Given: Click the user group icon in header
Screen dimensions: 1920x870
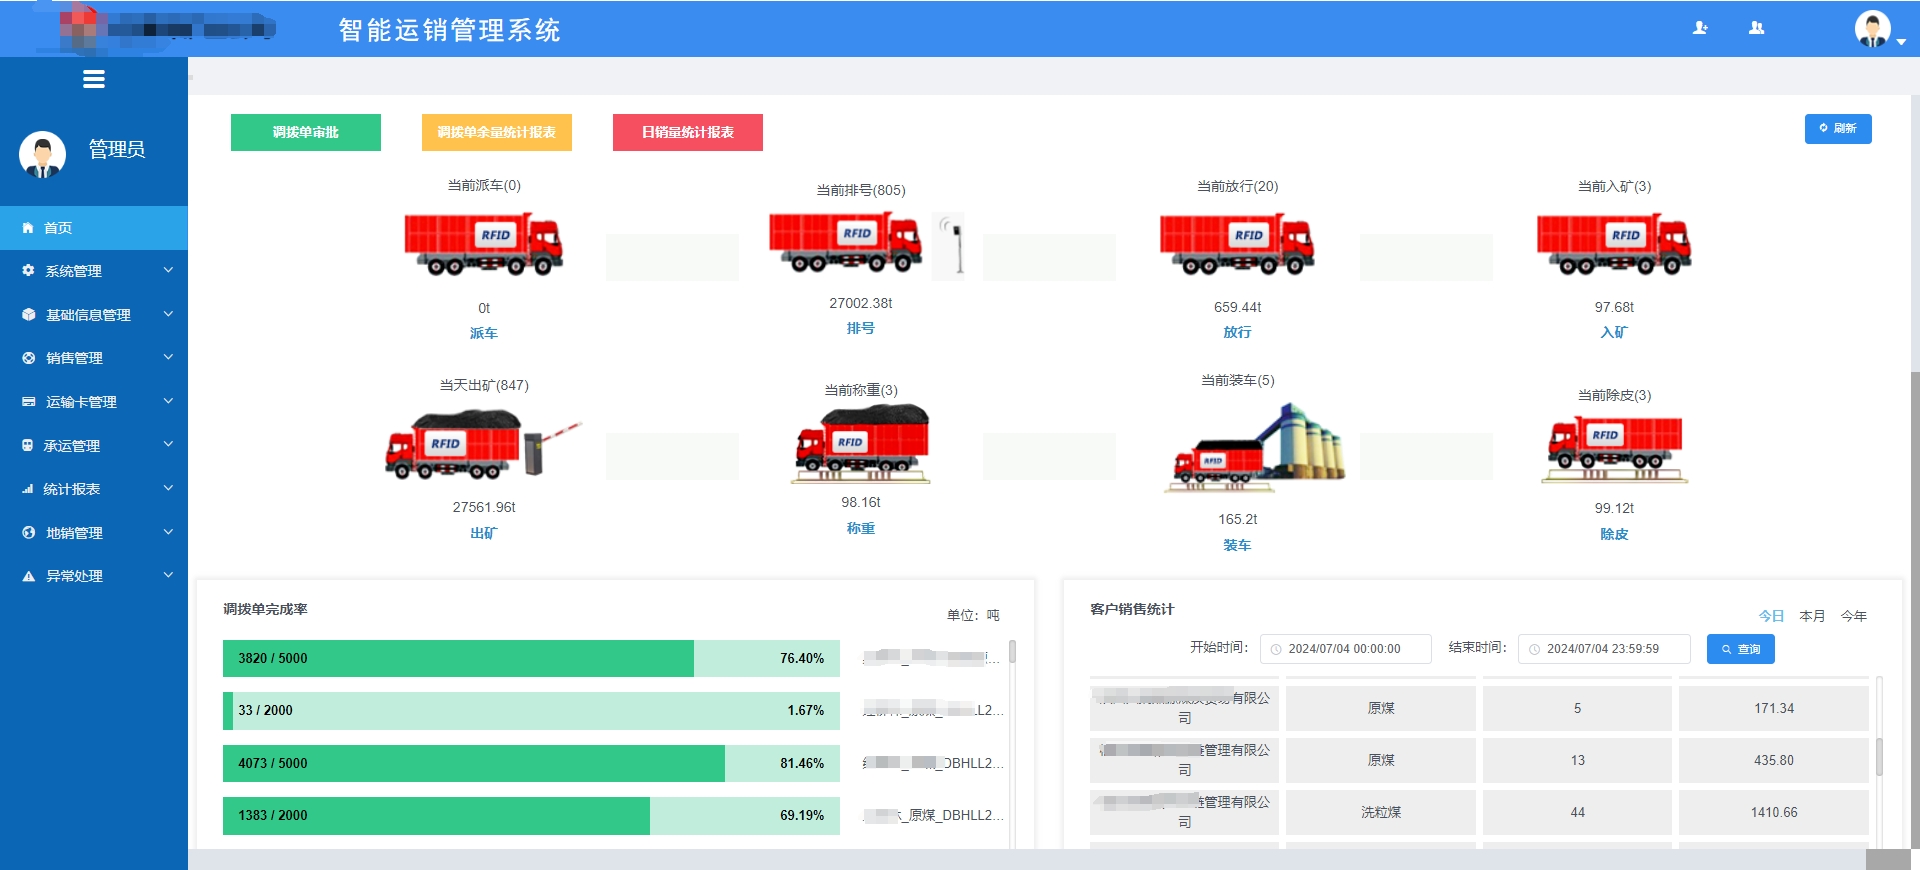Looking at the screenshot, I should [x=1756, y=28].
